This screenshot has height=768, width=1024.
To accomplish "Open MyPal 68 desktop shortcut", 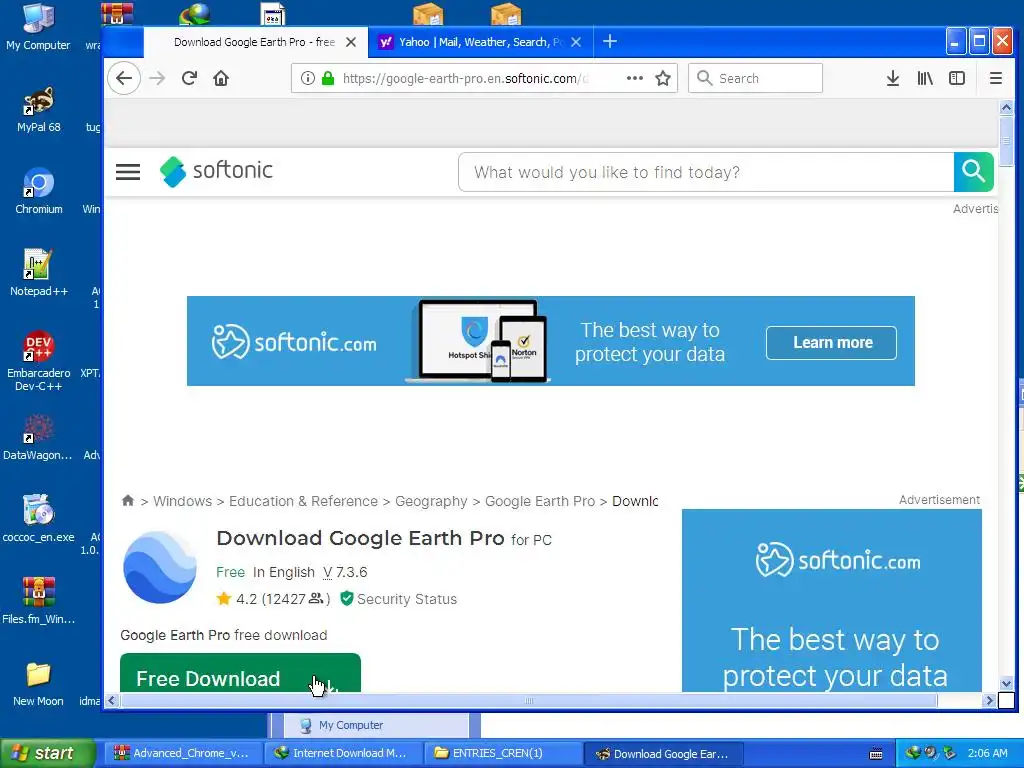I will [x=38, y=109].
